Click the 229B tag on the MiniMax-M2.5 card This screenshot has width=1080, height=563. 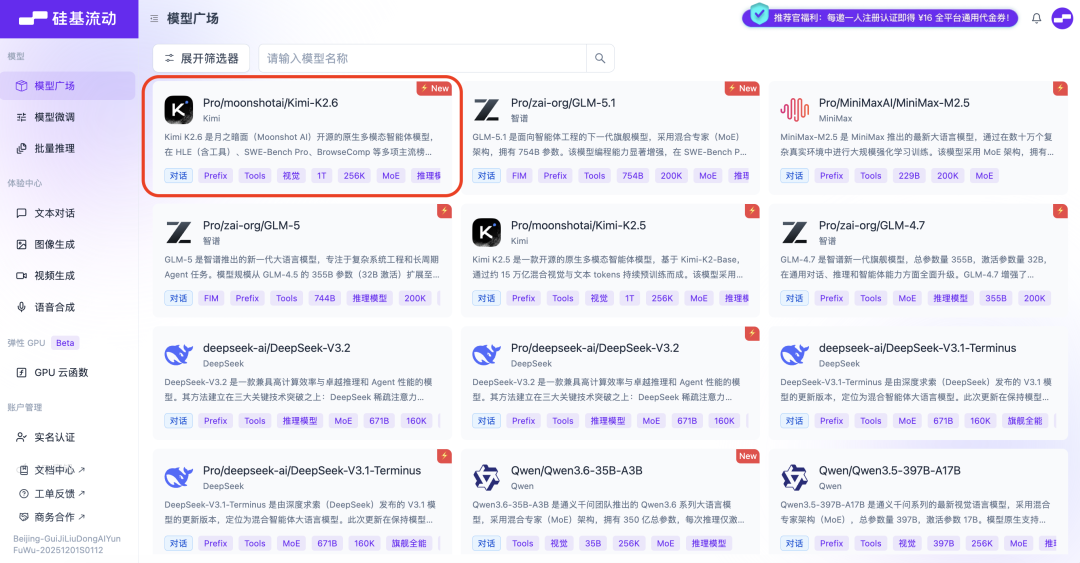909,176
